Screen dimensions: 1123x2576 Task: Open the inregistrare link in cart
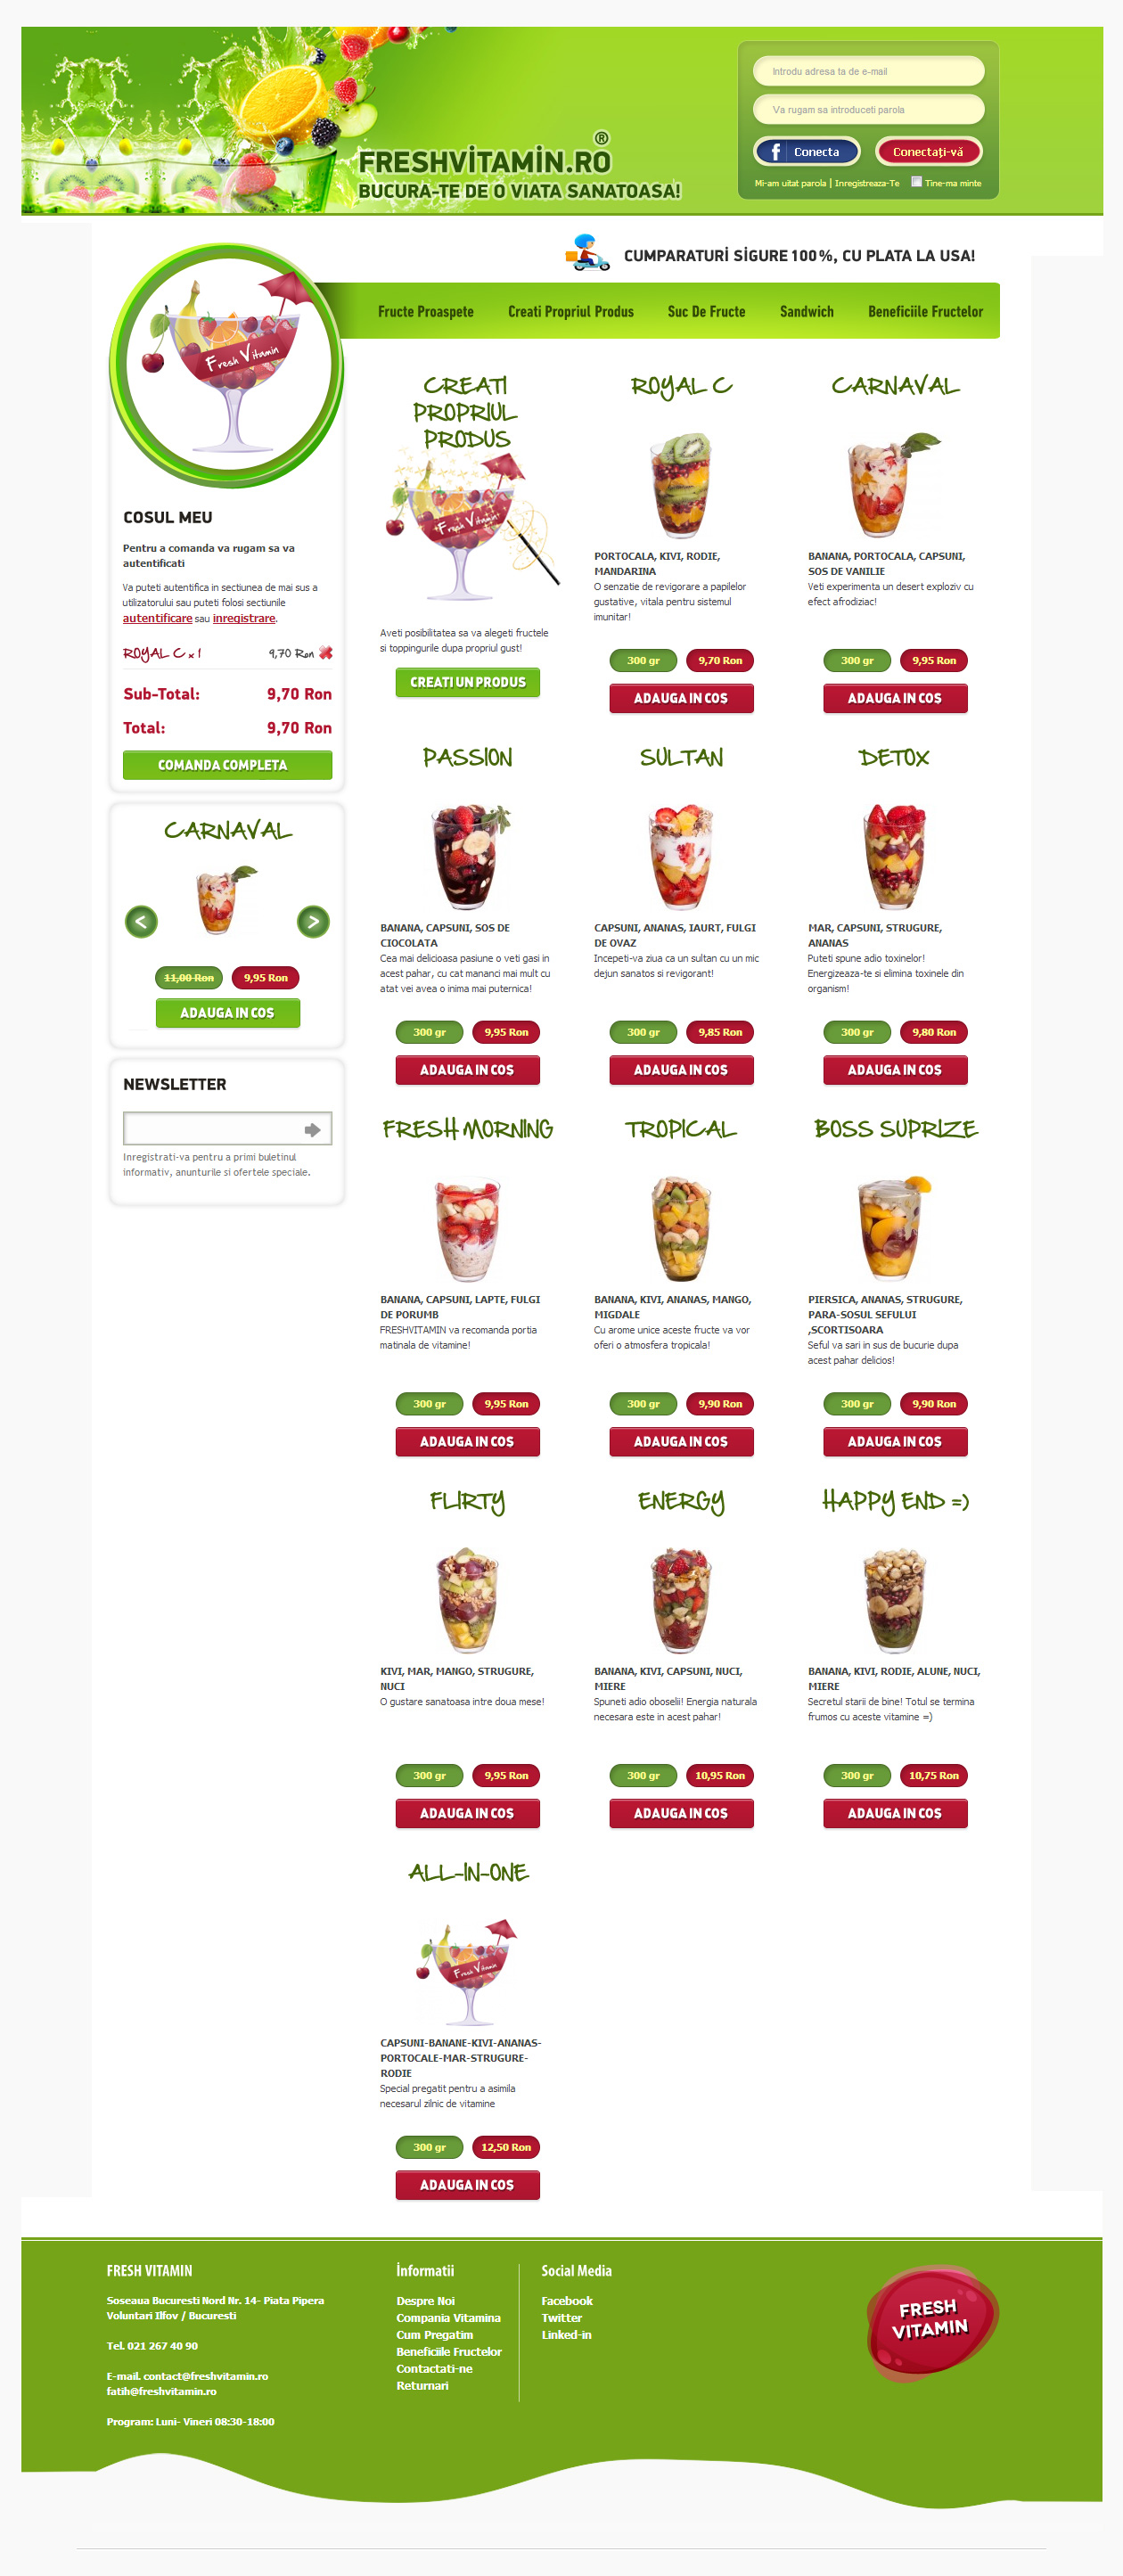pyautogui.click(x=244, y=618)
